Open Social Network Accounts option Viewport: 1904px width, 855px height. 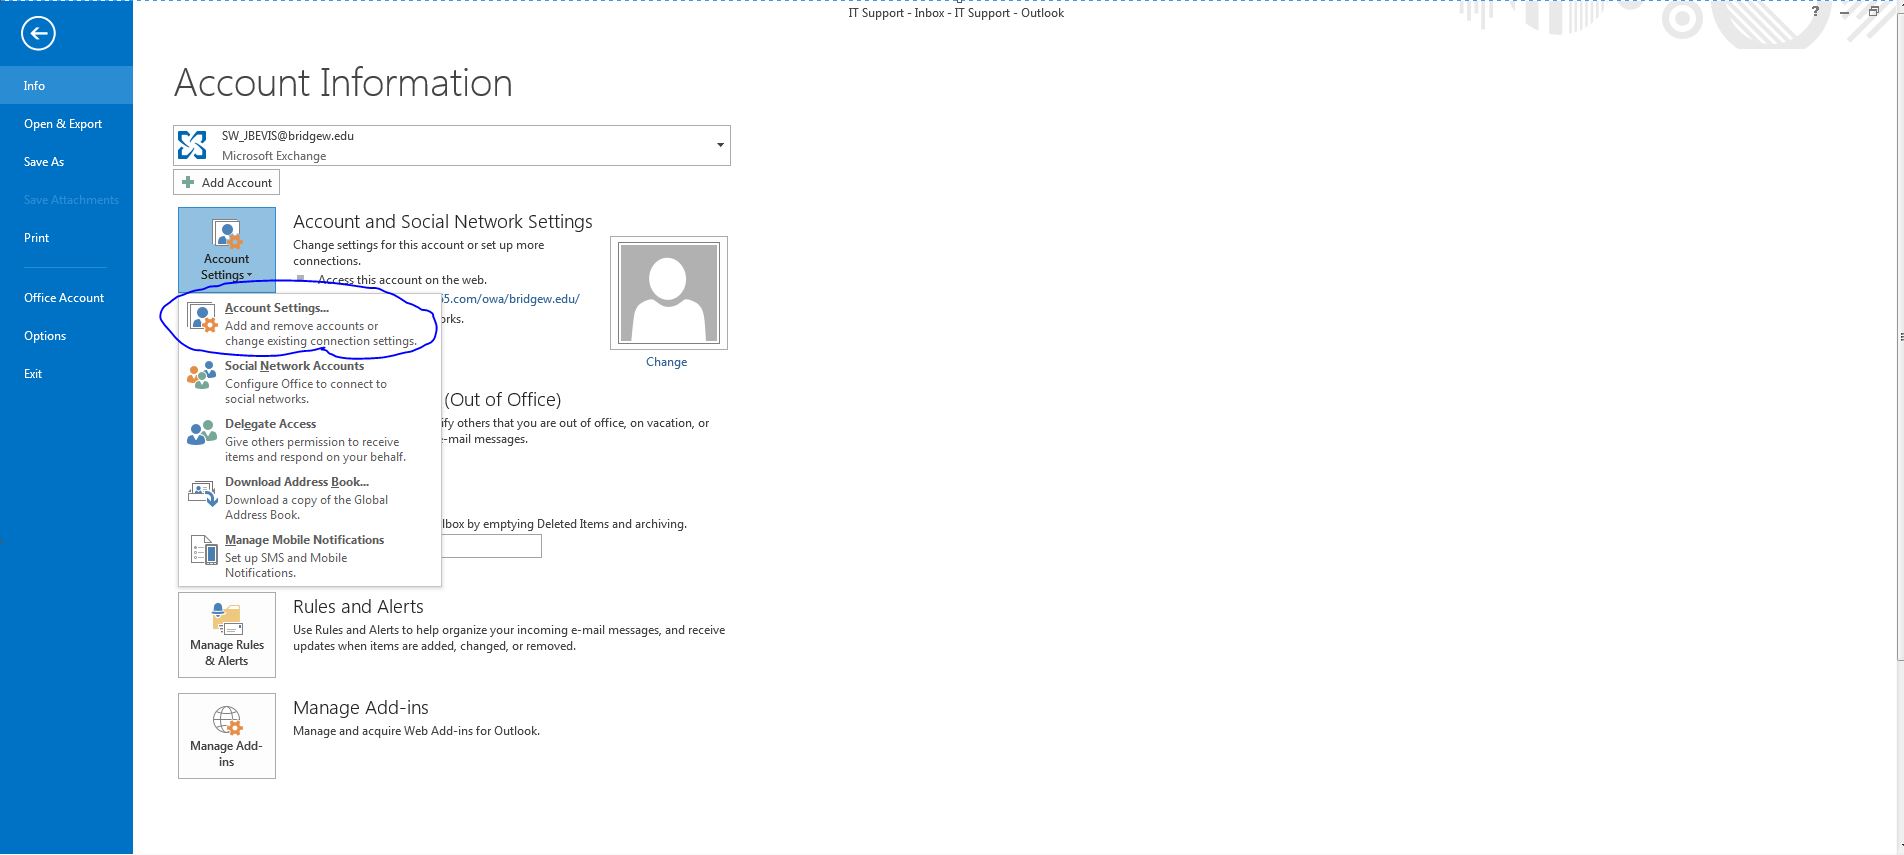[294, 366]
